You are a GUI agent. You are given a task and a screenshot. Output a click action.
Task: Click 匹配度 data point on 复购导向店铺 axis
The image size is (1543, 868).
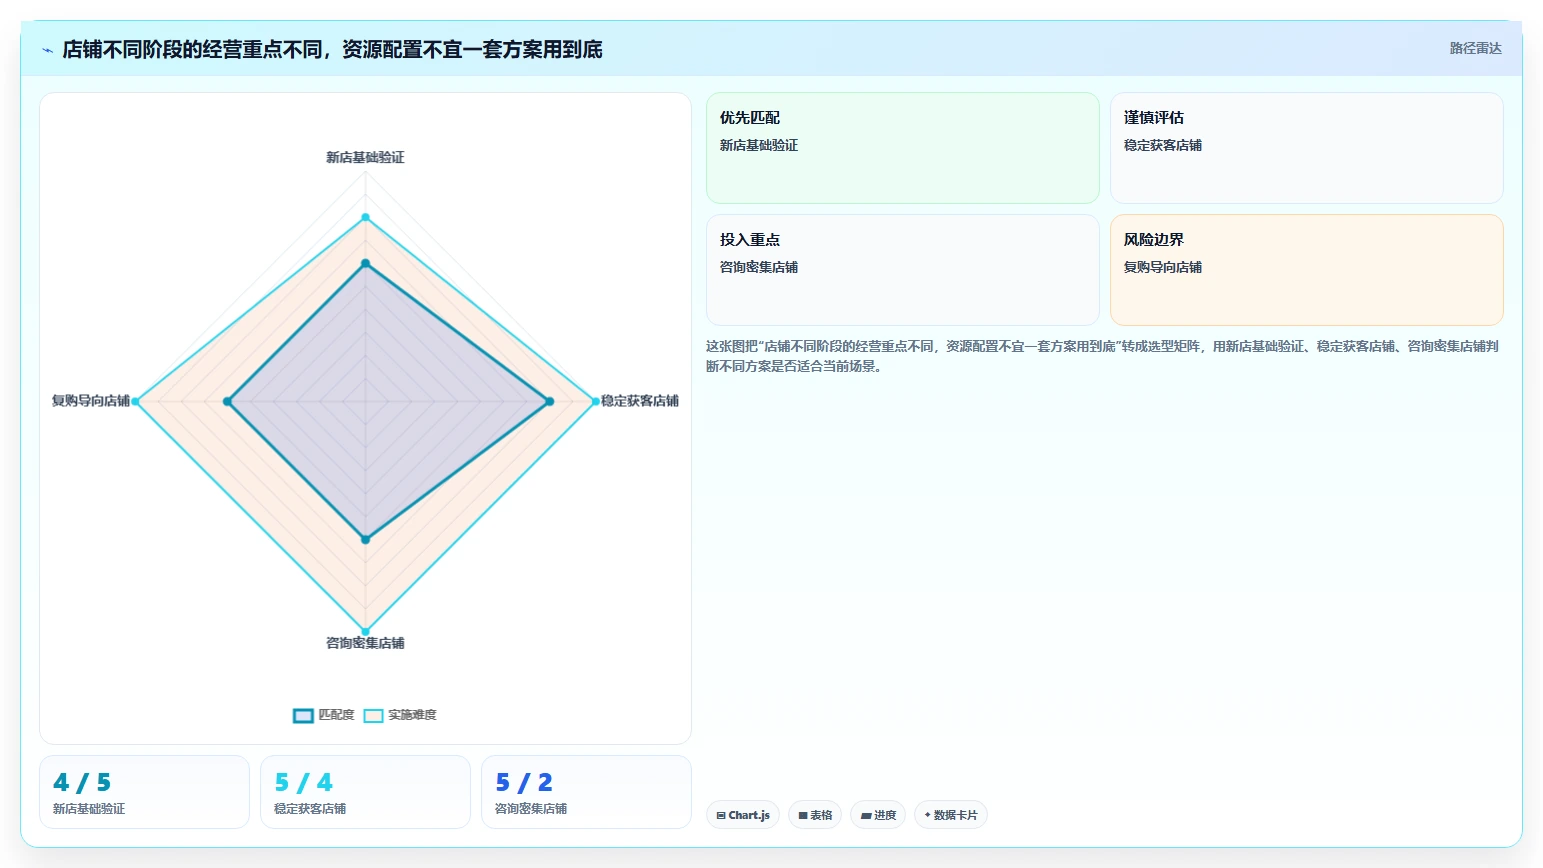tap(227, 402)
